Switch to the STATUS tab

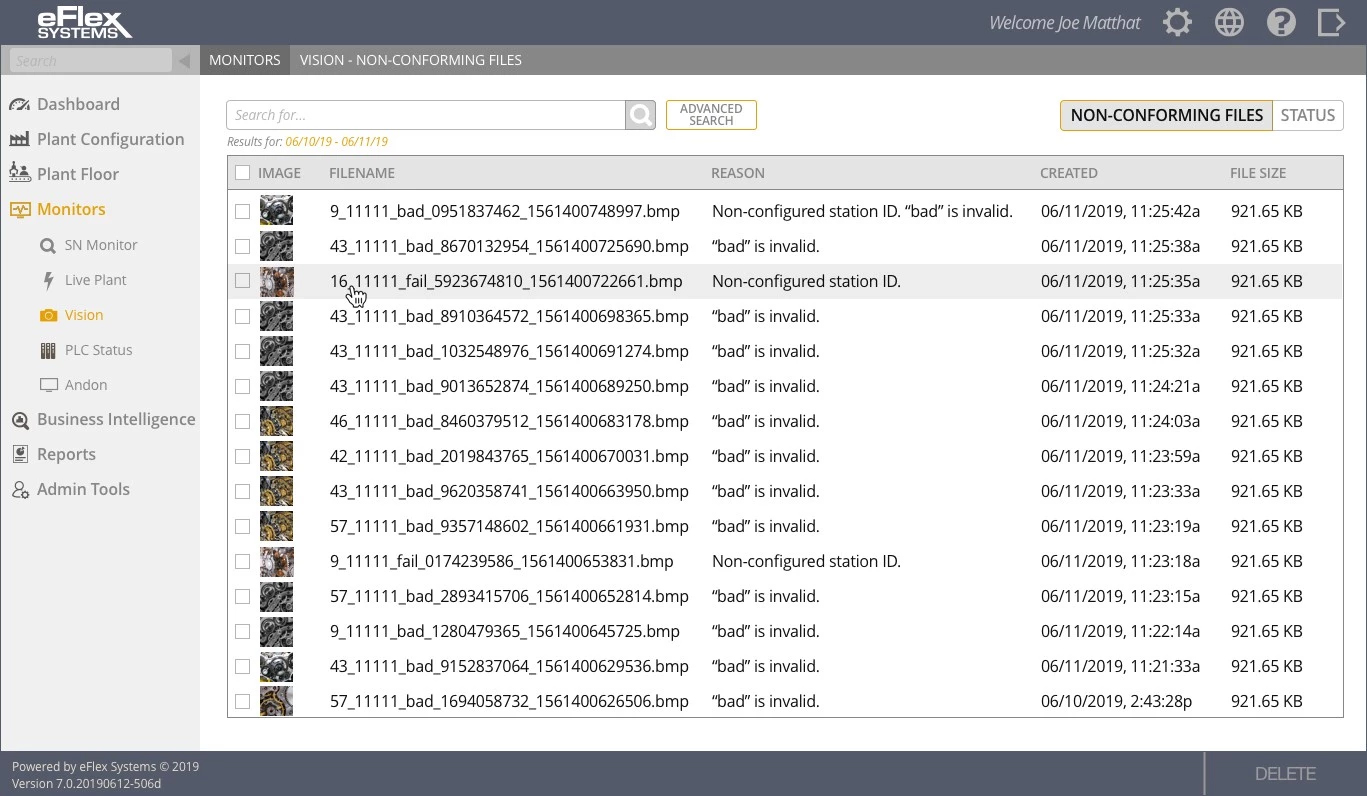pos(1307,115)
